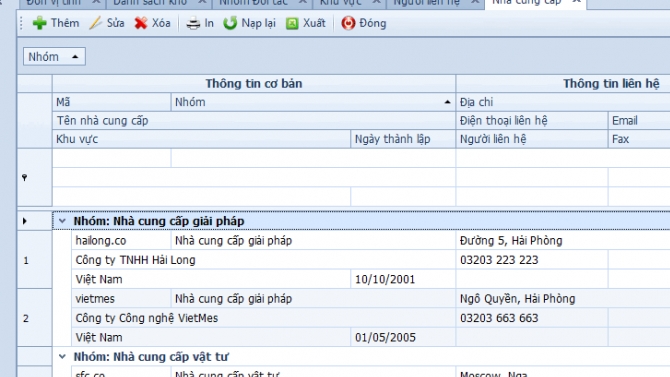The image size is (670, 377).
Task: Select phone cell 03203 223 223
Action: pos(532,260)
